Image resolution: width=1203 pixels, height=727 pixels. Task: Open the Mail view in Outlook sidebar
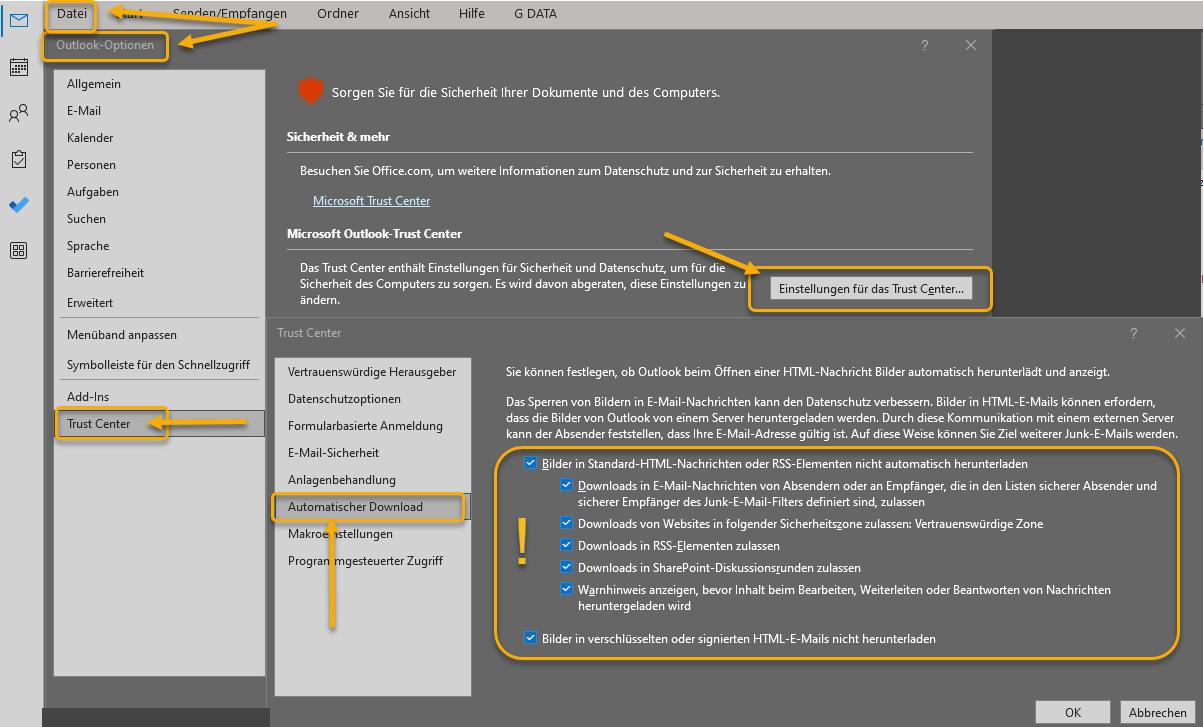18,20
